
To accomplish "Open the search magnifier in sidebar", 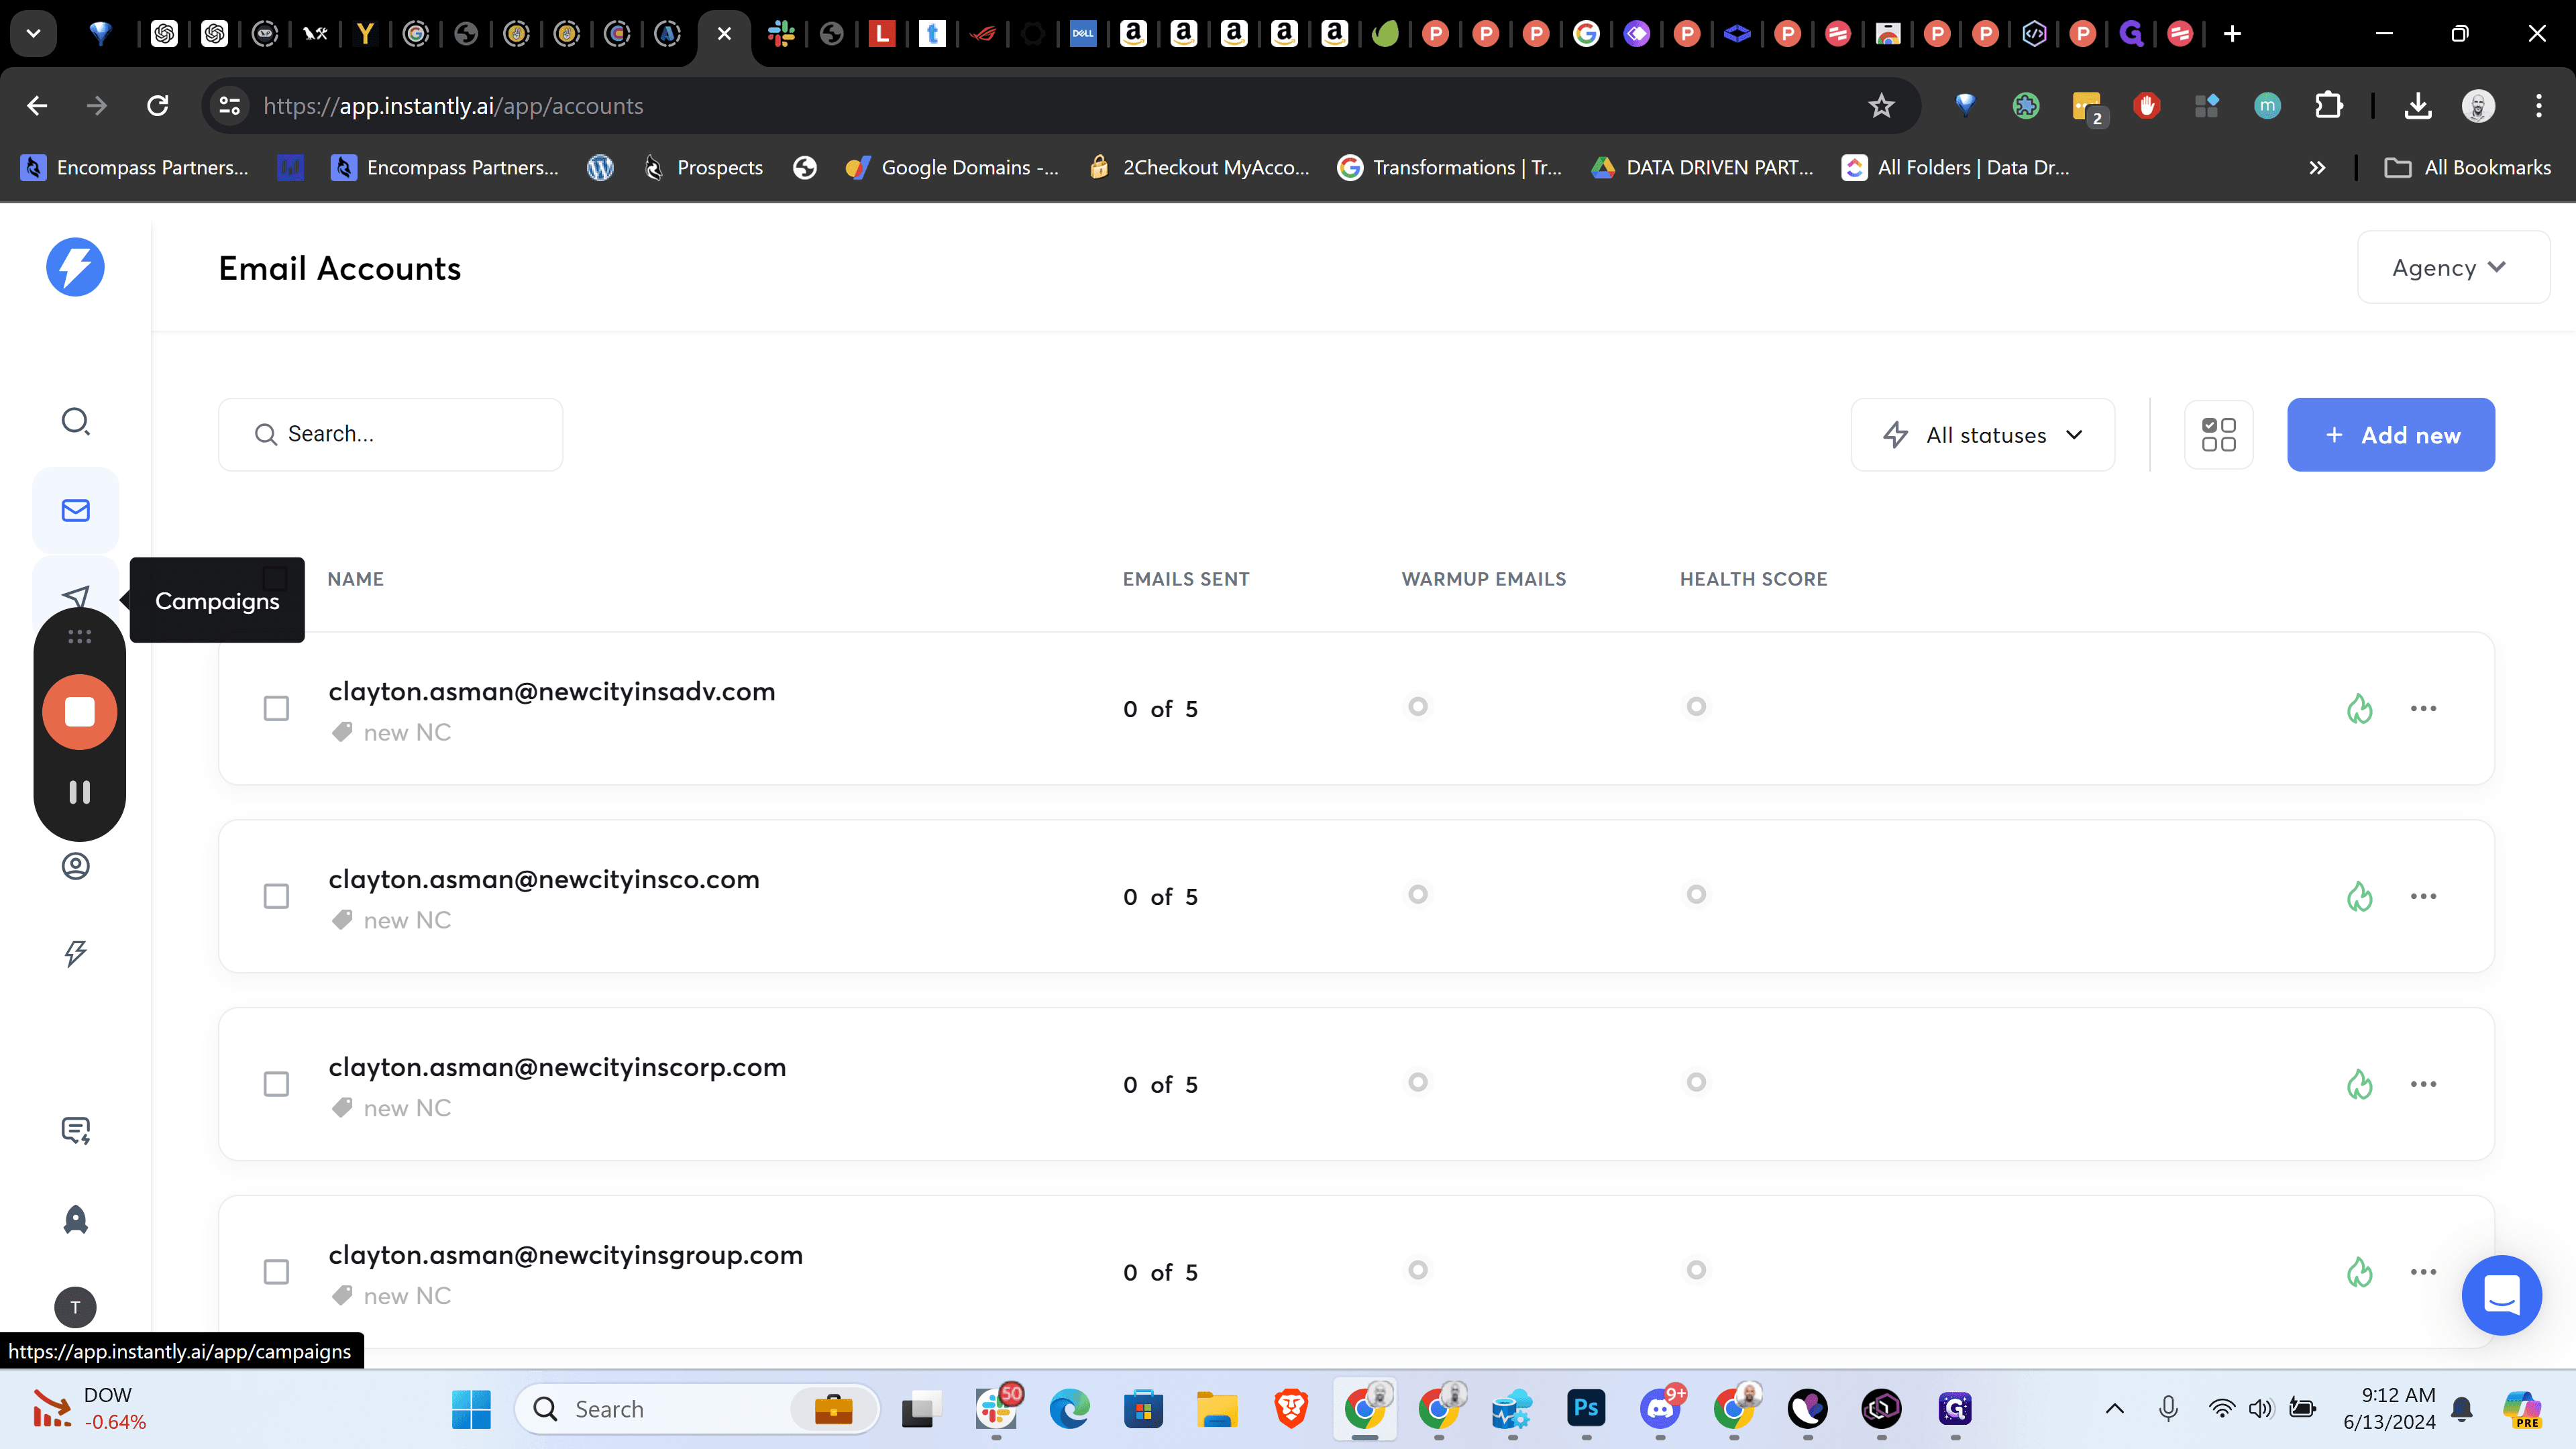I will click(x=75, y=421).
